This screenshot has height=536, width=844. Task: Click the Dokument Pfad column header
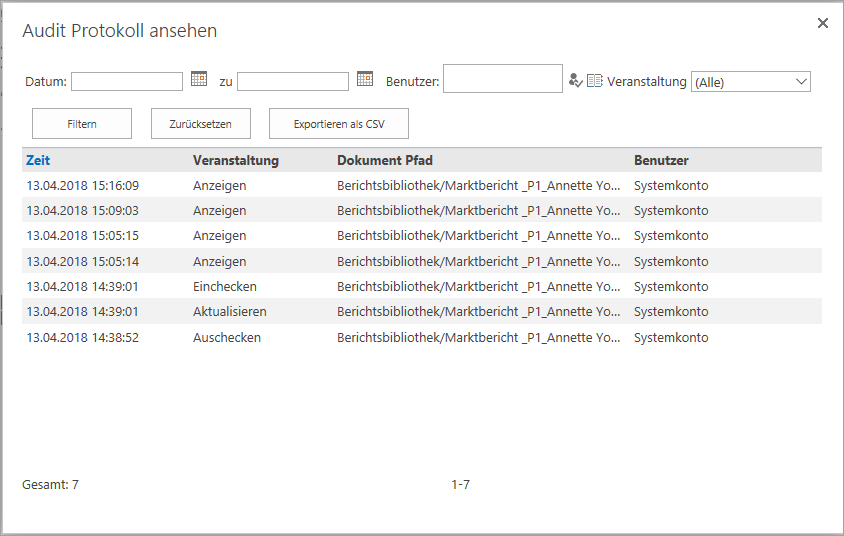385,160
